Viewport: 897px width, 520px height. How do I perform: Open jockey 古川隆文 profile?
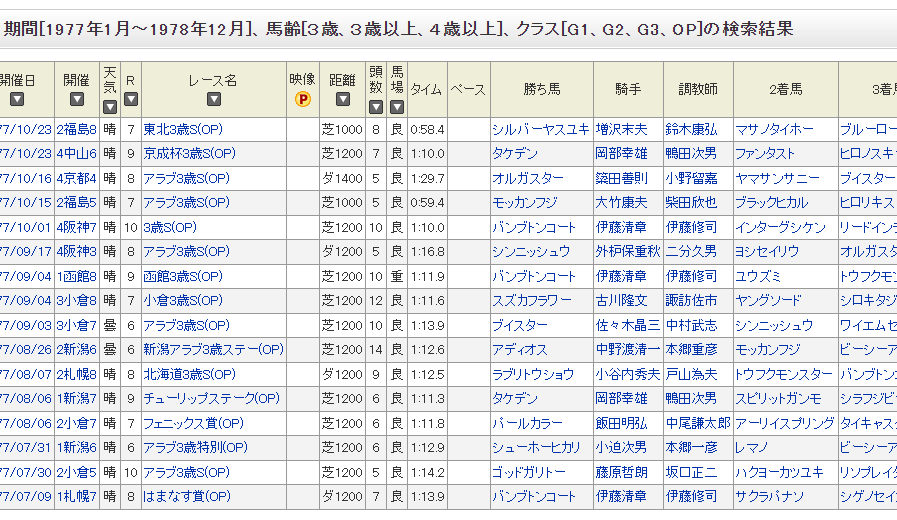click(621, 301)
